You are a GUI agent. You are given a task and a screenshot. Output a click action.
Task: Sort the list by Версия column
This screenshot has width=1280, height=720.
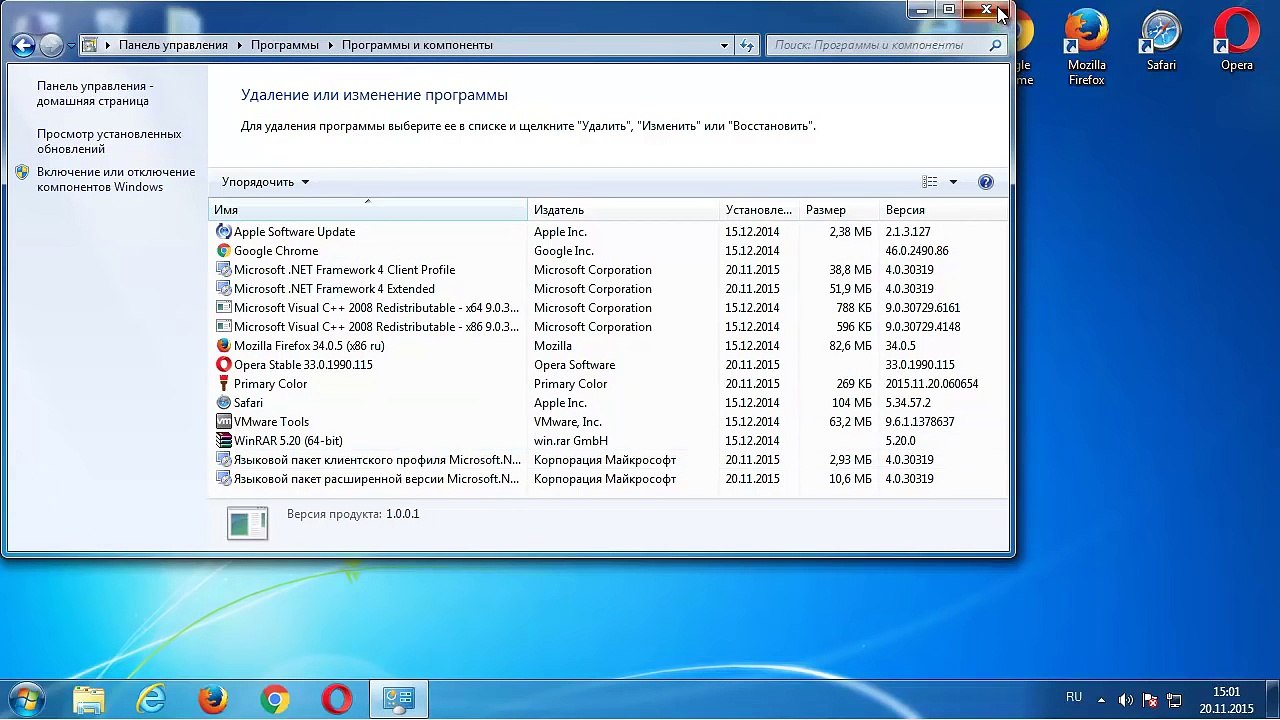(x=944, y=210)
